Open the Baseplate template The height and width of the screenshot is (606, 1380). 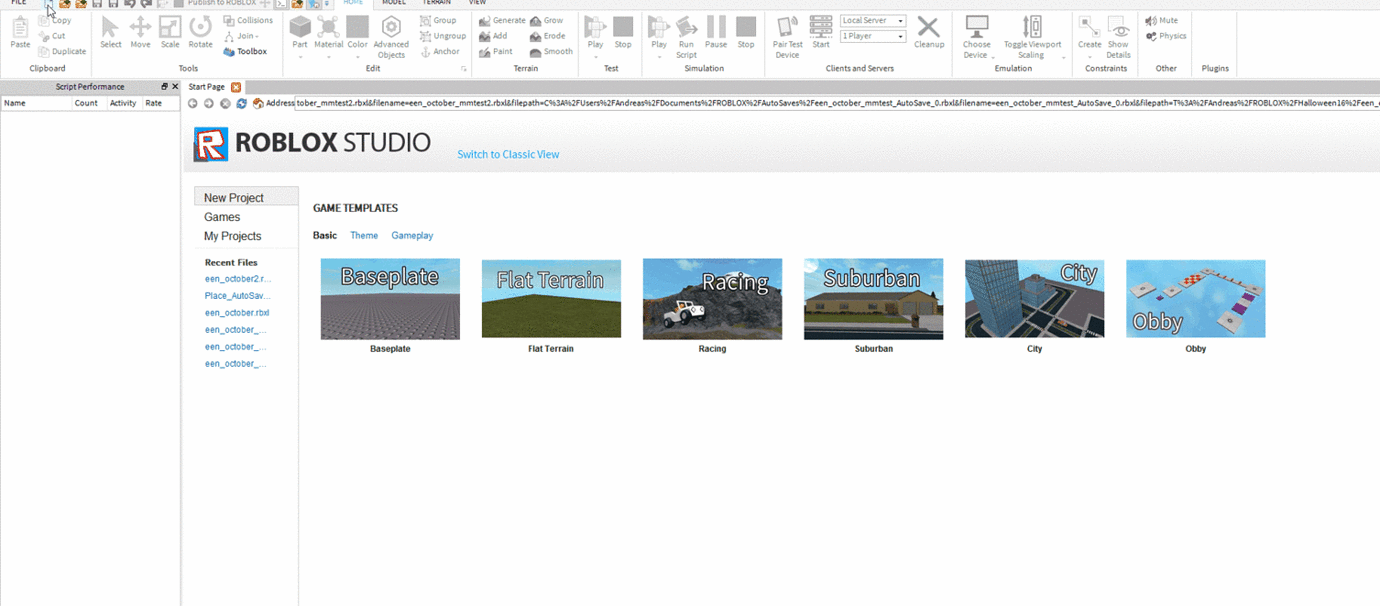click(x=390, y=299)
